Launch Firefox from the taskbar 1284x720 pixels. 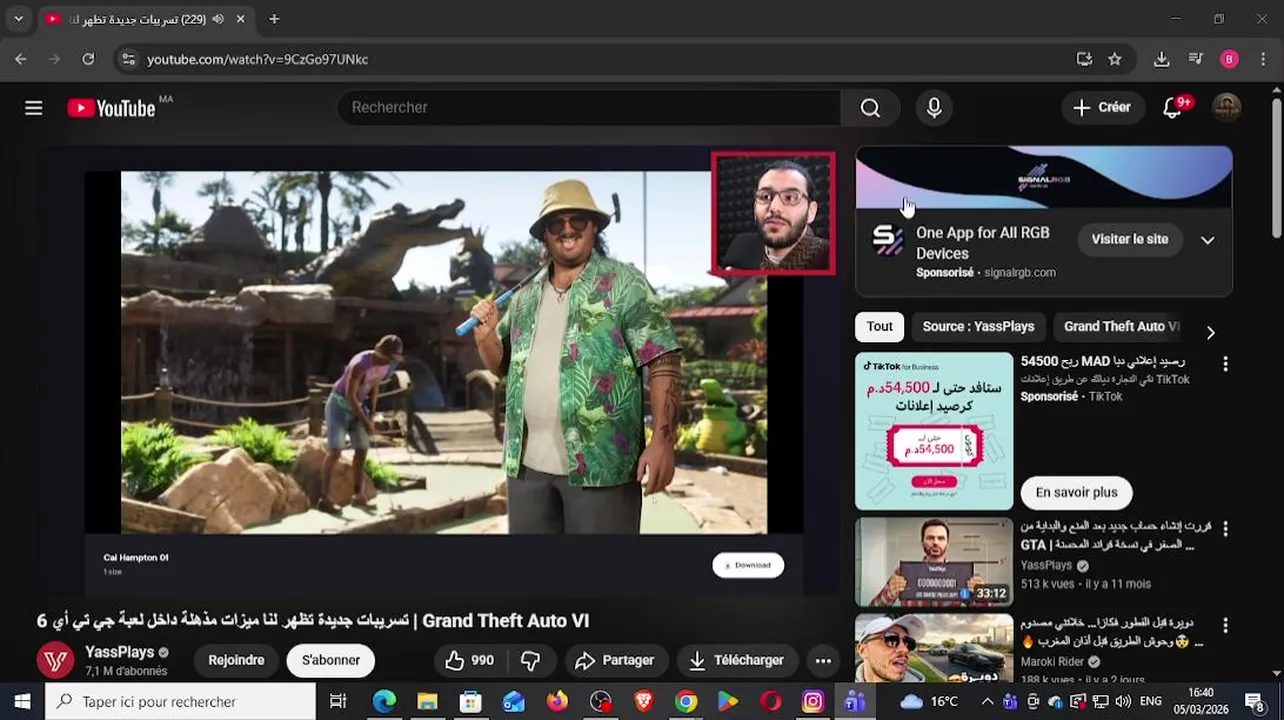point(557,702)
